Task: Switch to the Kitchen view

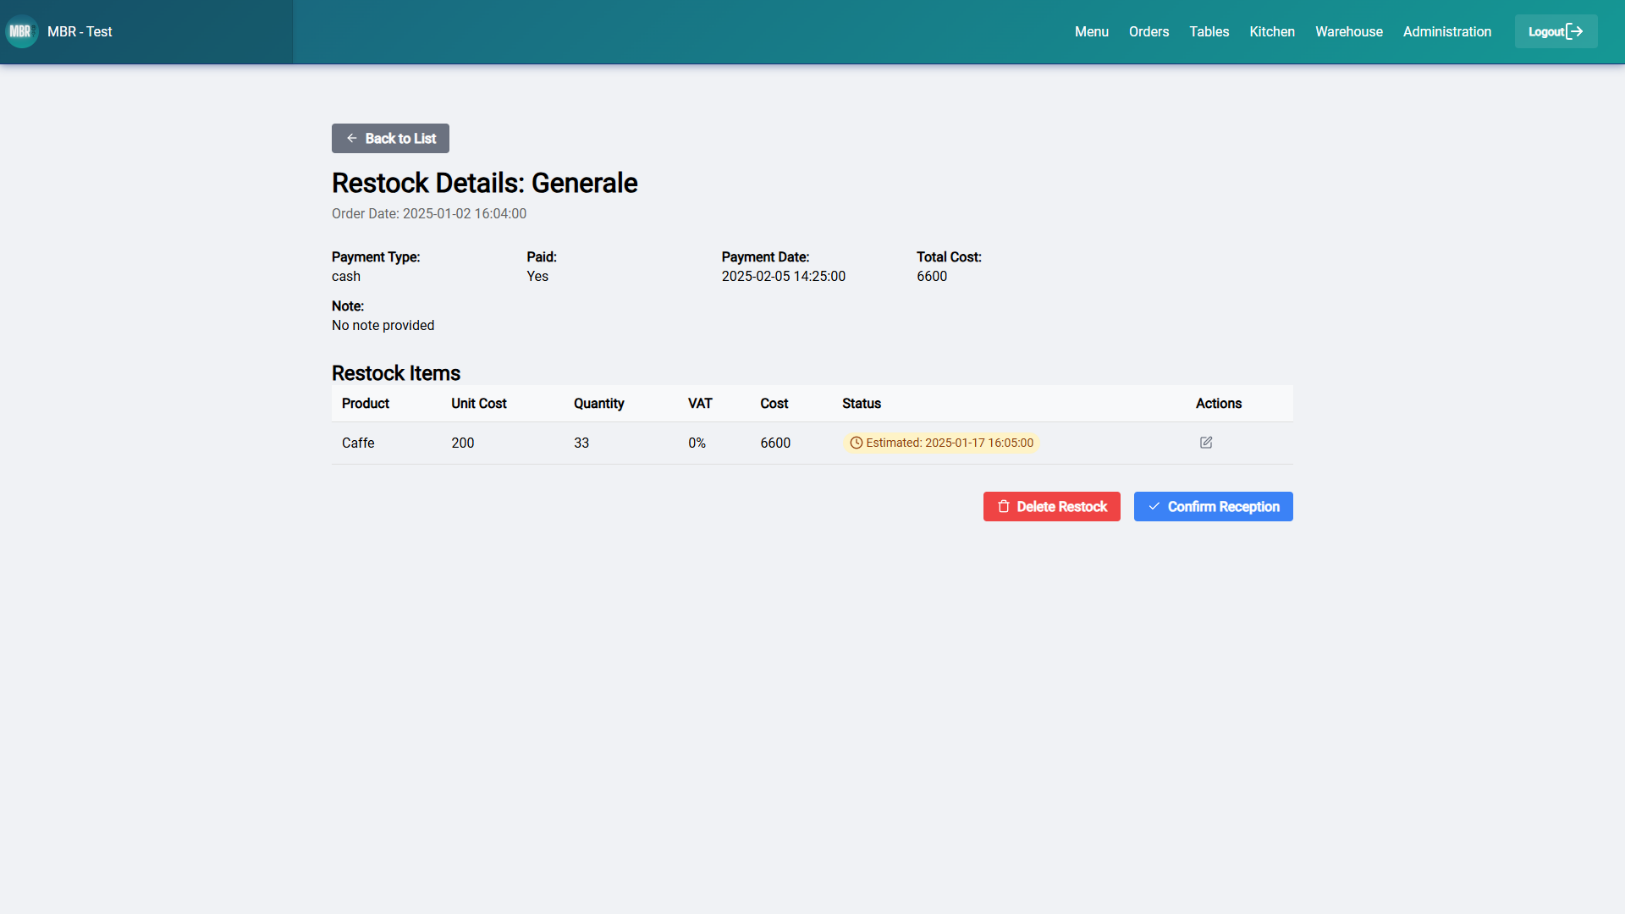Action: point(1272,31)
